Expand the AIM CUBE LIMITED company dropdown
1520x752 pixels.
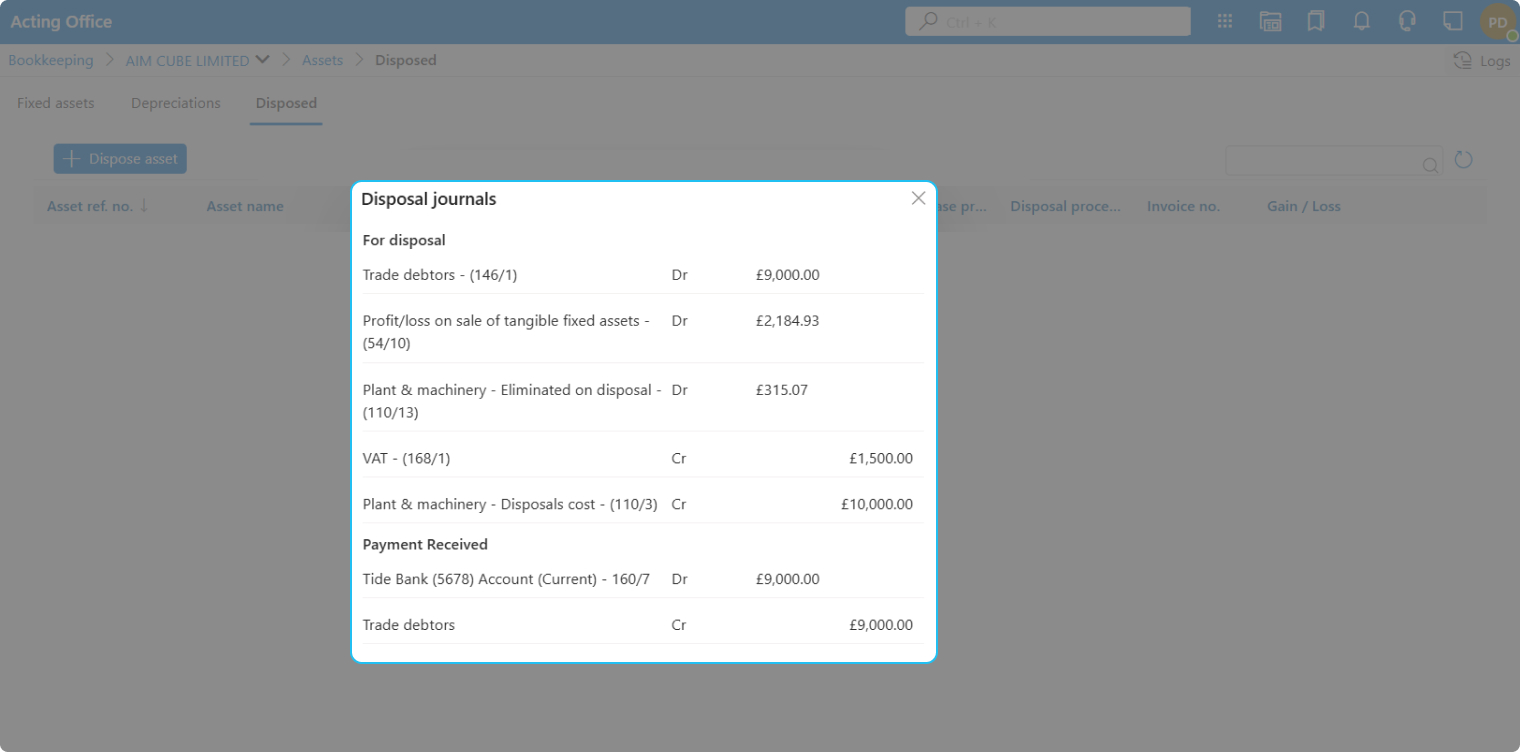coord(262,60)
